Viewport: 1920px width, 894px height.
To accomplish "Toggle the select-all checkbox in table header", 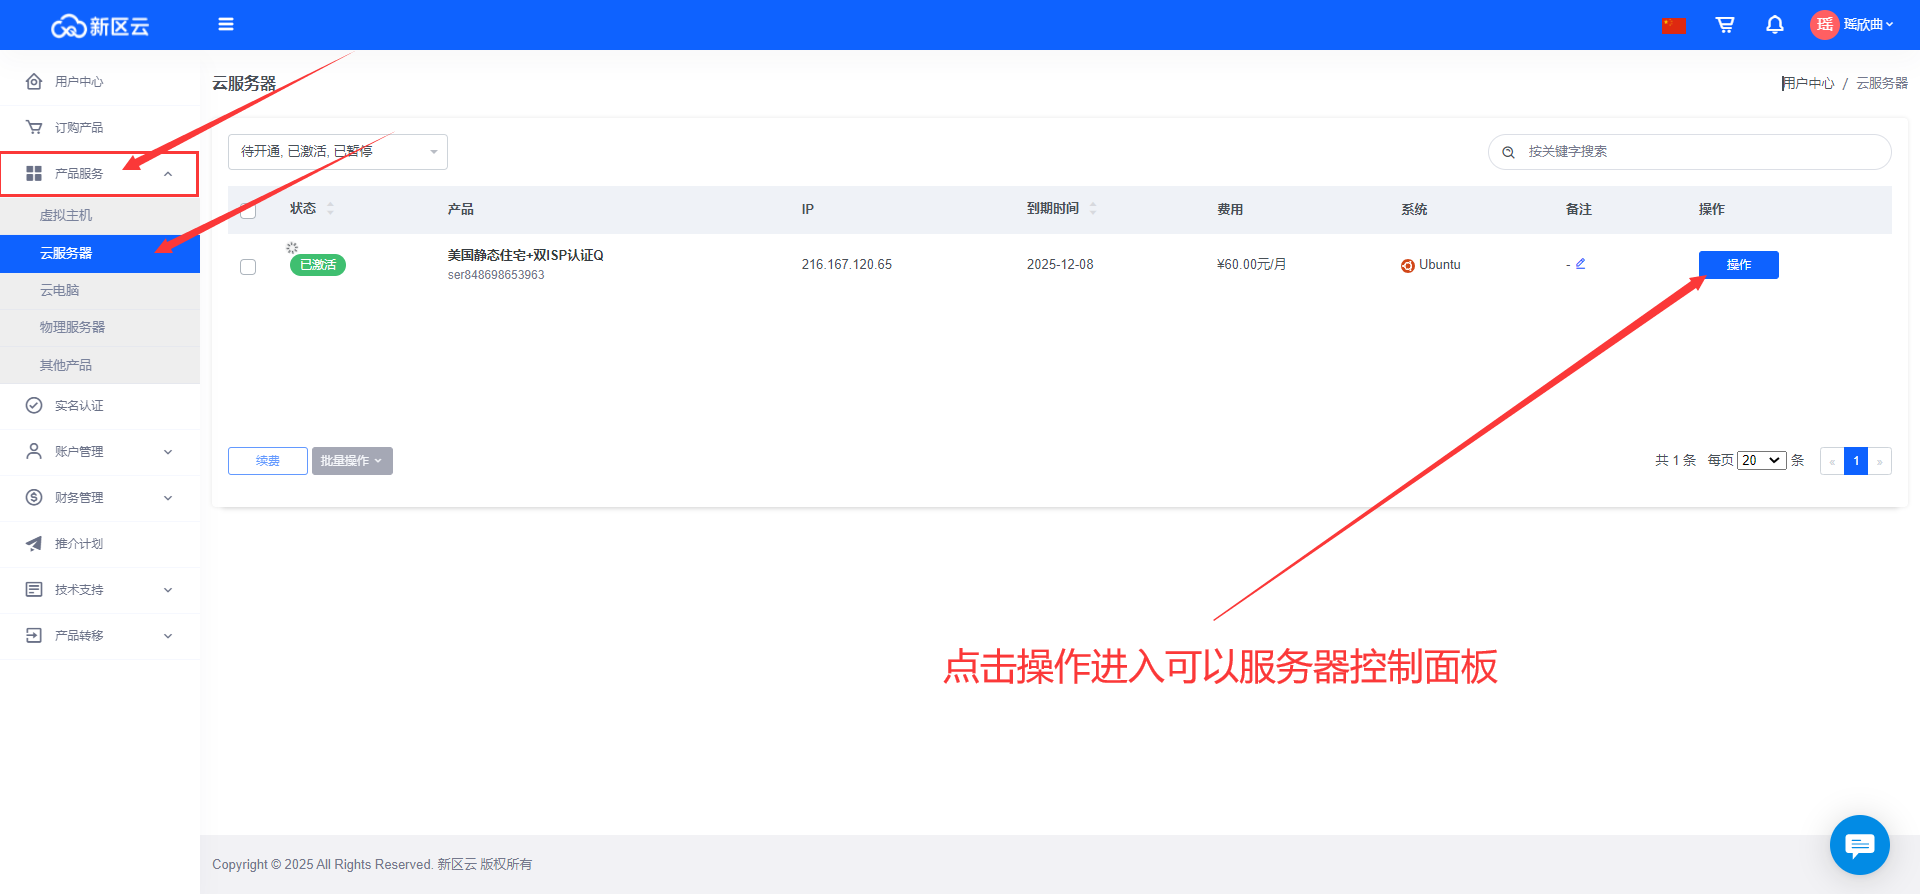I will tap(248, 210).
